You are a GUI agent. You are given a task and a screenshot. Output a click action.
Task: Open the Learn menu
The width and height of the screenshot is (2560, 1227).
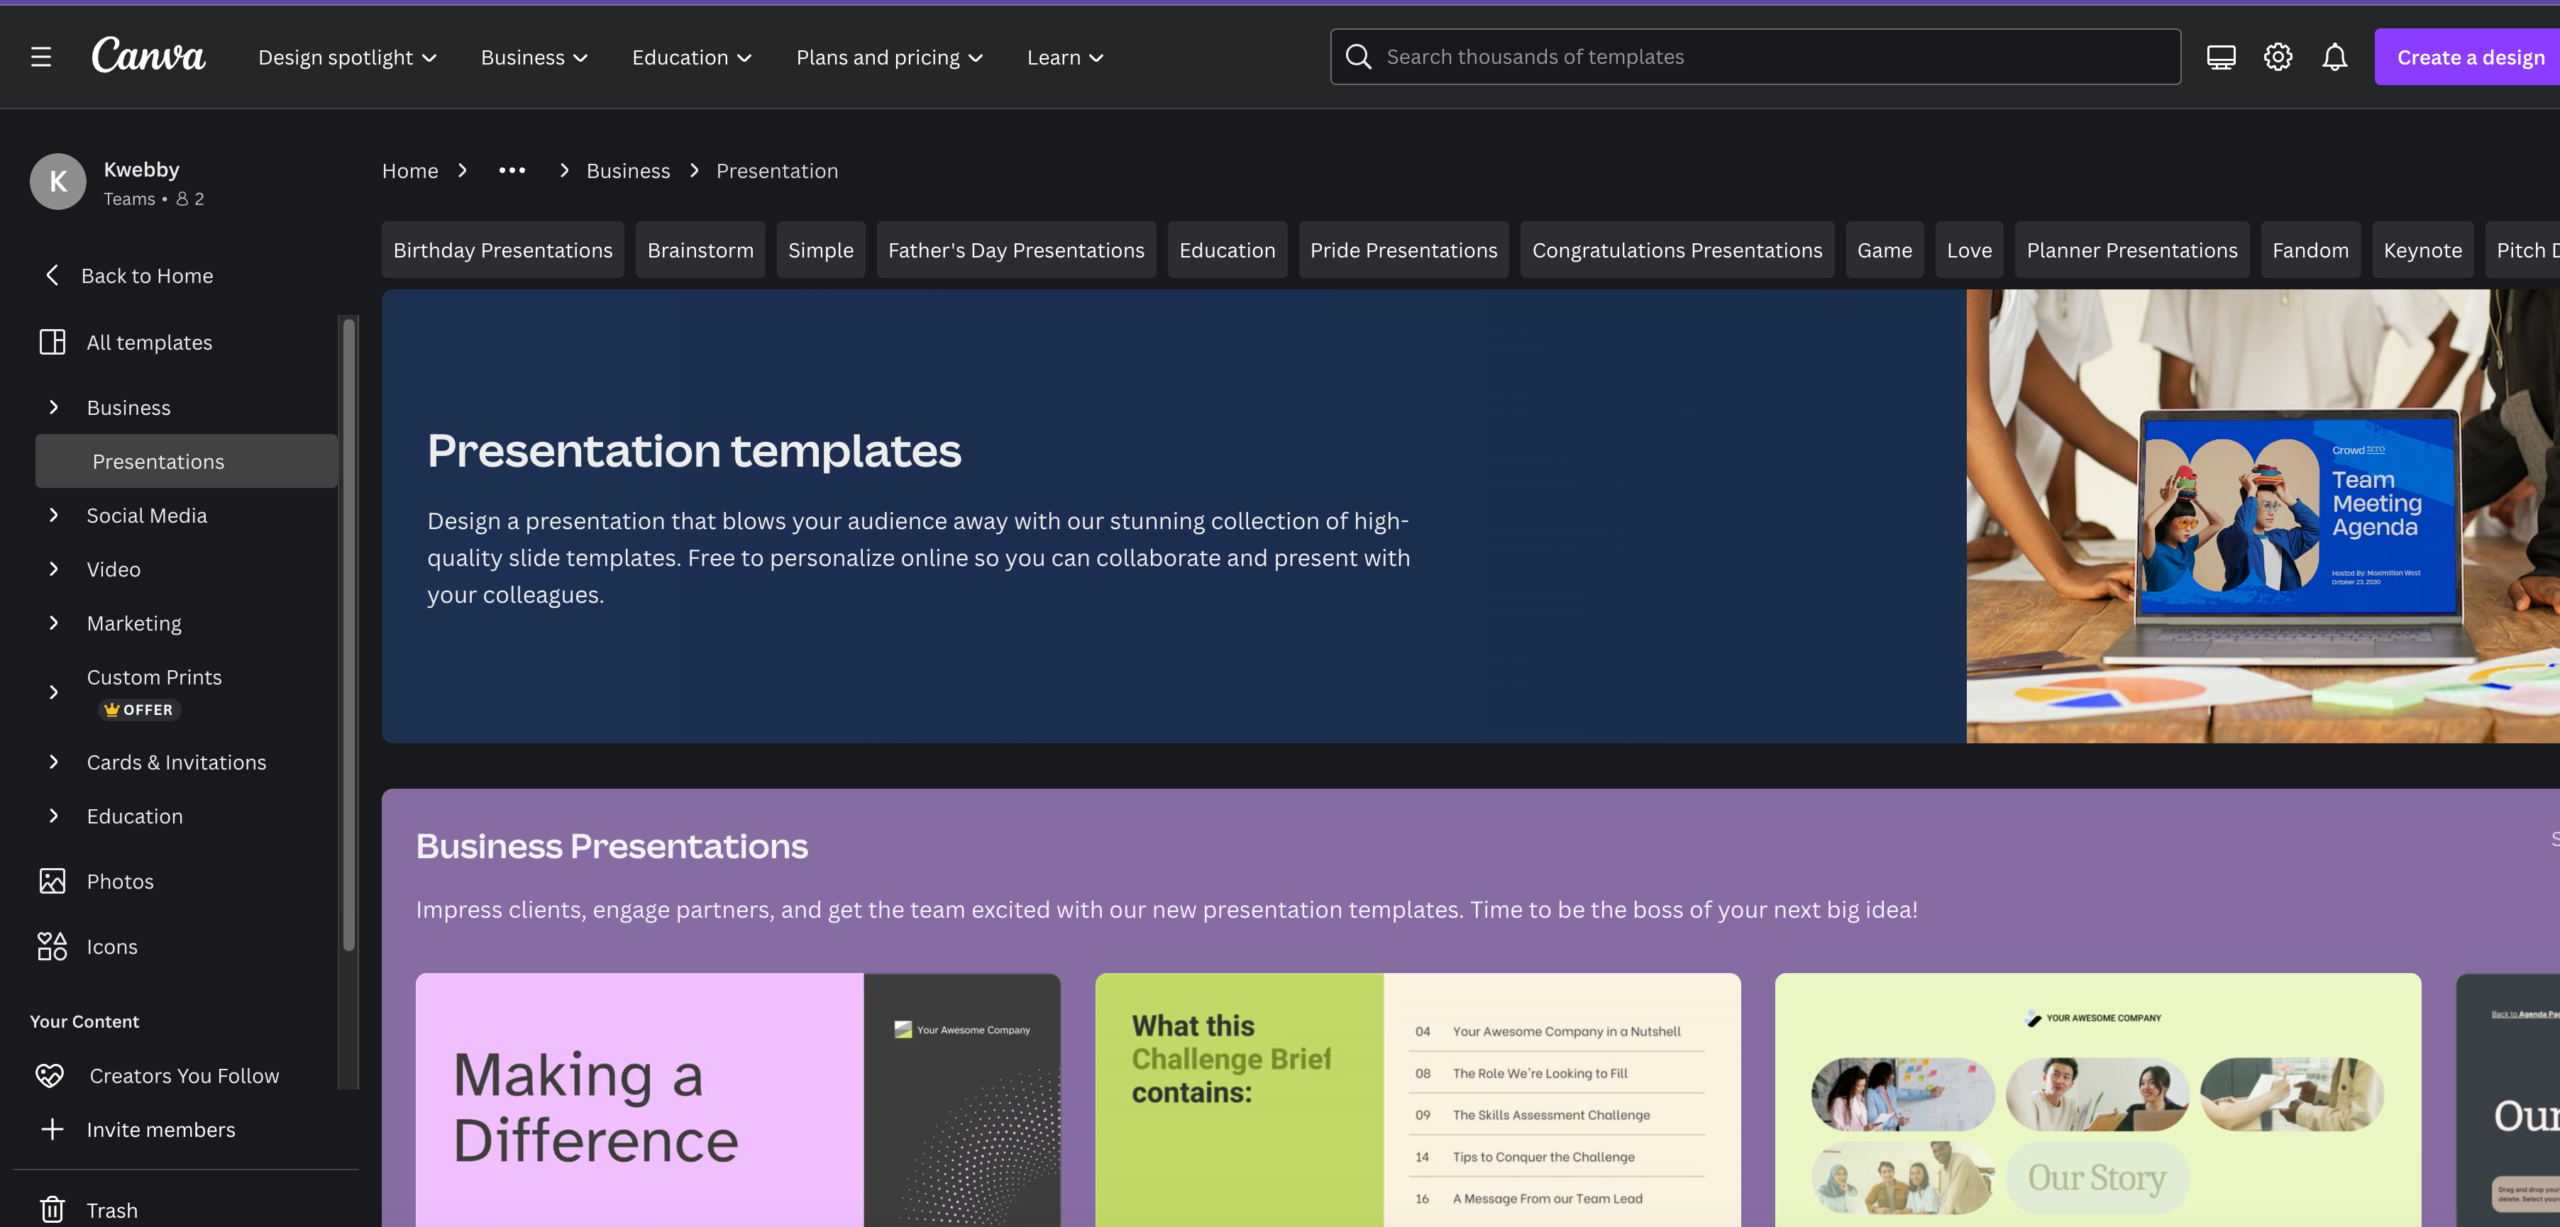coord(1063,57)
